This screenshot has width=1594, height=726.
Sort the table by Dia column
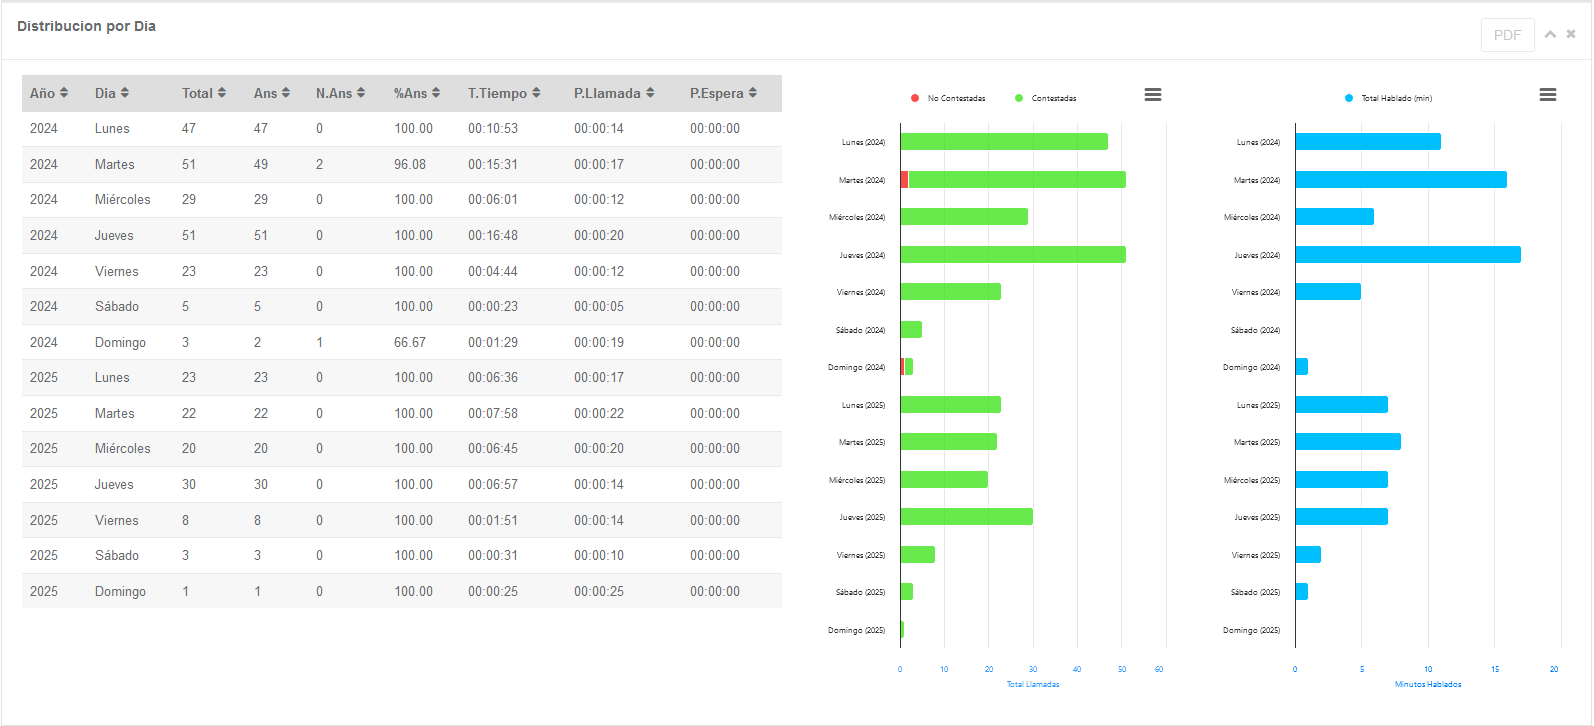pyautogui.click(x=111, y=93)
